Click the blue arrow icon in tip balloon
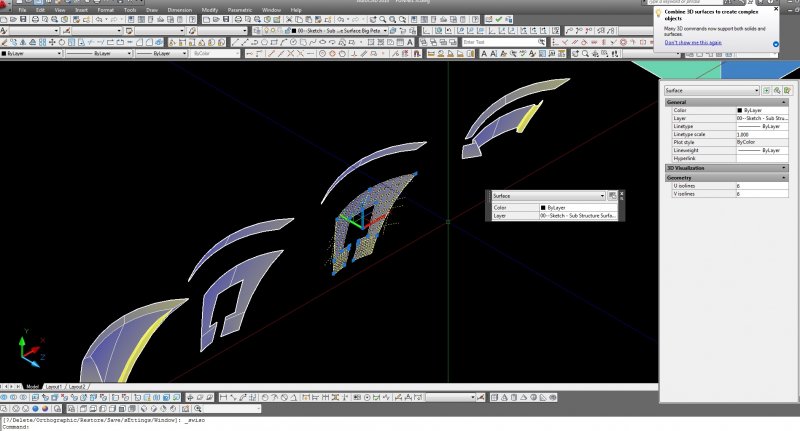The width and height of the screenshot is (800, 431). 776,44
